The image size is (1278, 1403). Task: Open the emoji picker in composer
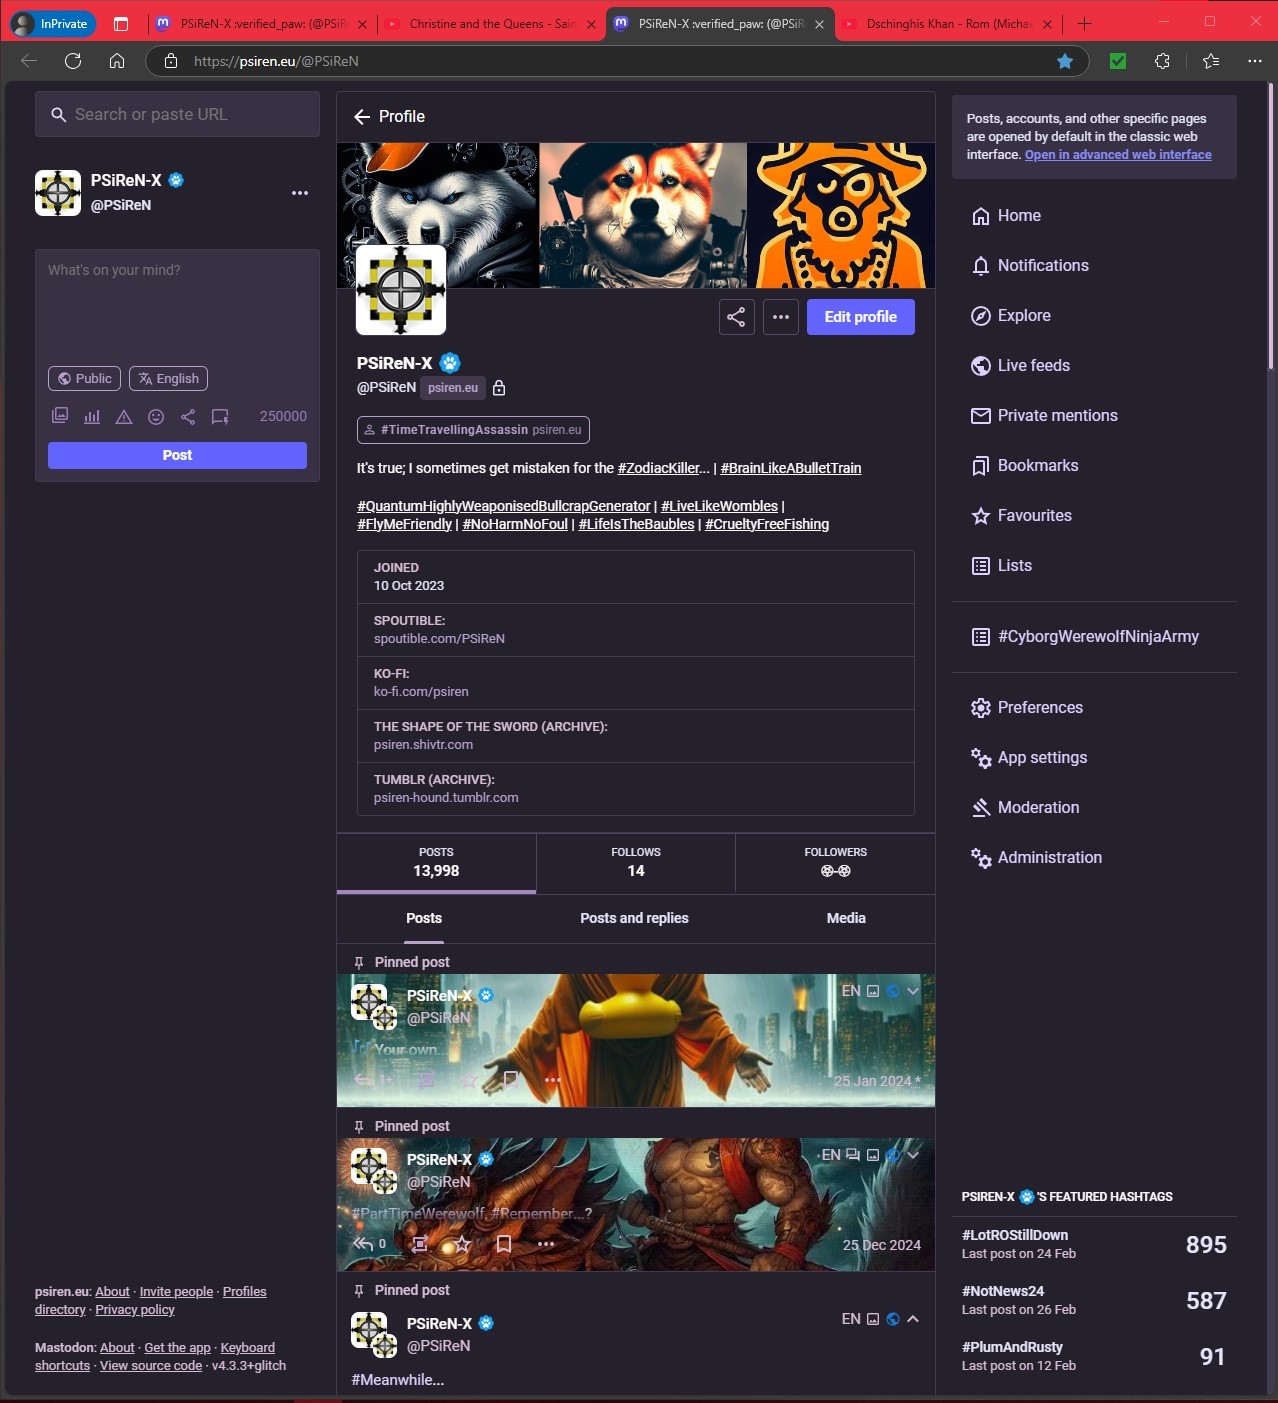(x=156, y=416)
